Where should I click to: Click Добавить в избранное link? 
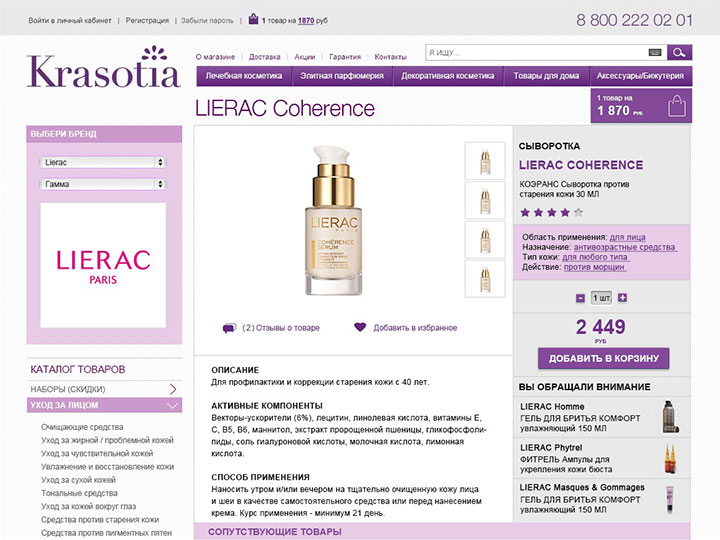pos(415,328)
